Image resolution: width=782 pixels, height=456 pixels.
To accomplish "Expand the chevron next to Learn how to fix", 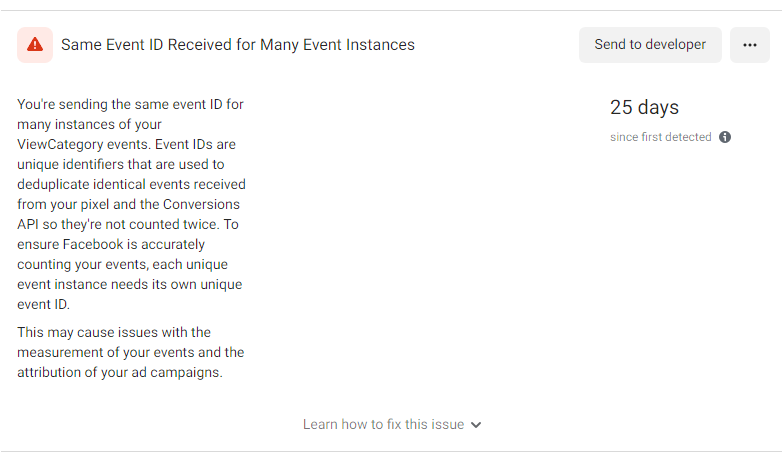I will [x=476, y=425].
